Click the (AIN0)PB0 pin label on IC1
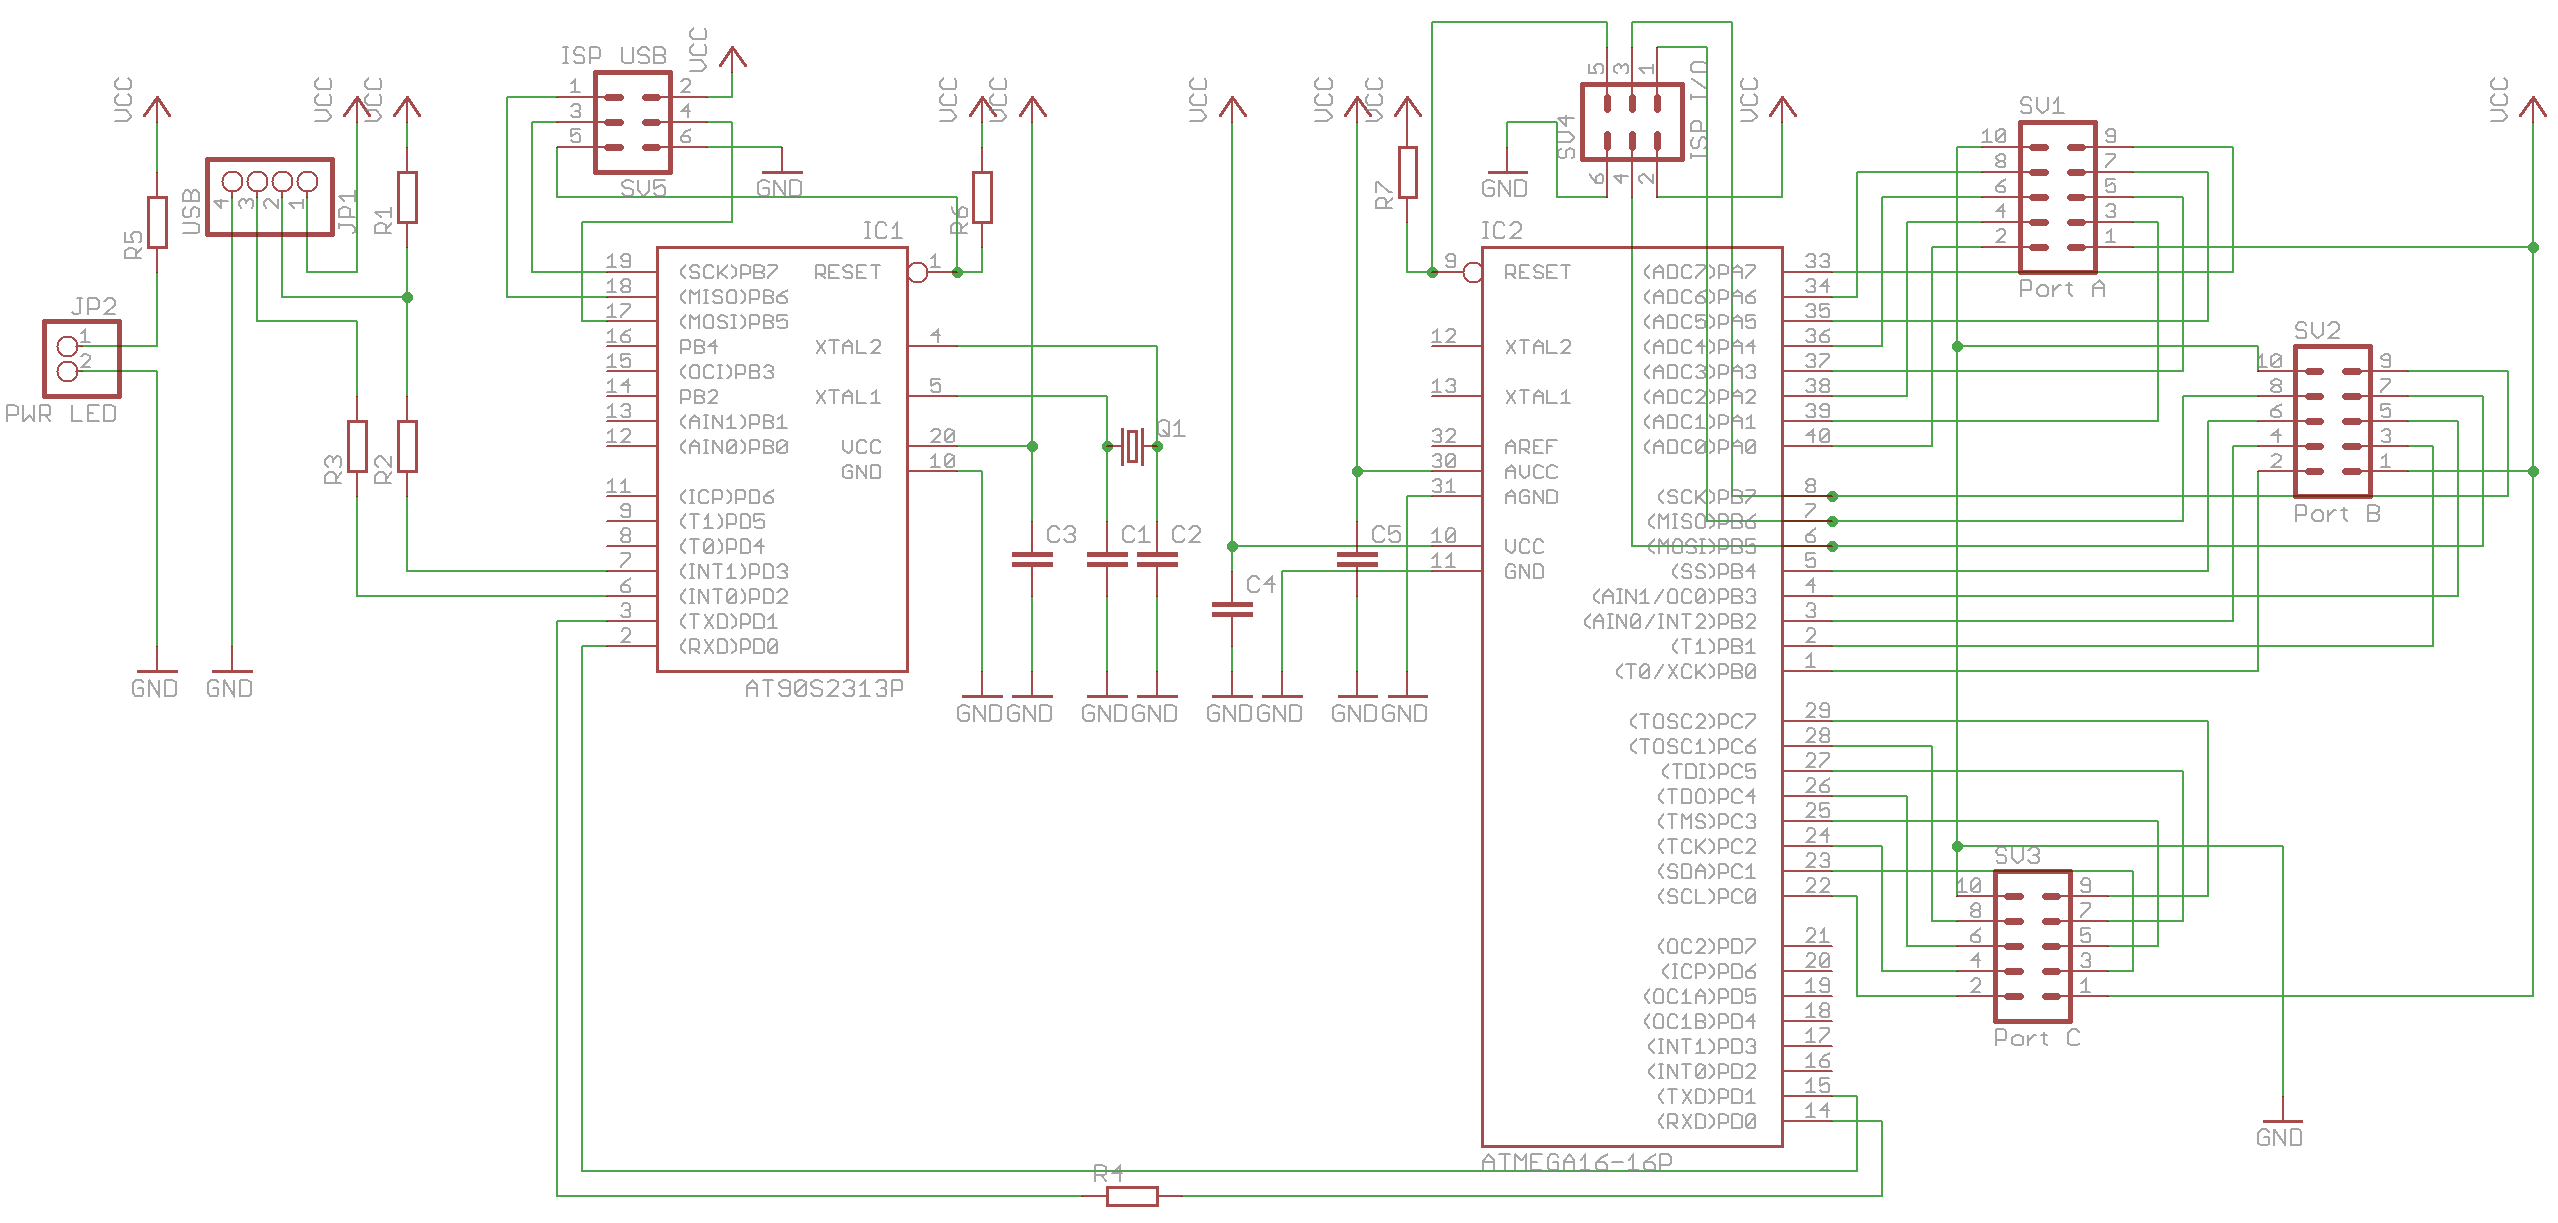The height and width of the screenshot is (1223, 2558). 734,447
